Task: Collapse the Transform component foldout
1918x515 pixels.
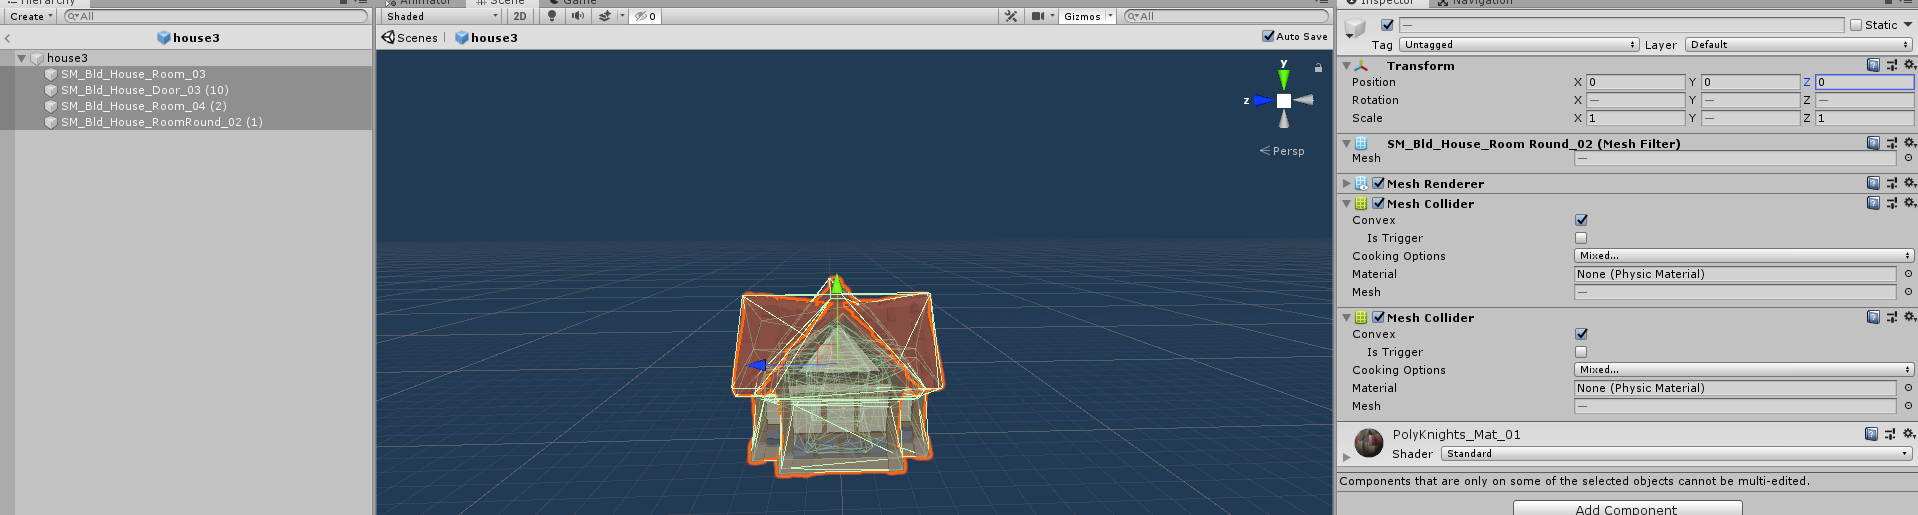Action: click(x=1346, y=65)
